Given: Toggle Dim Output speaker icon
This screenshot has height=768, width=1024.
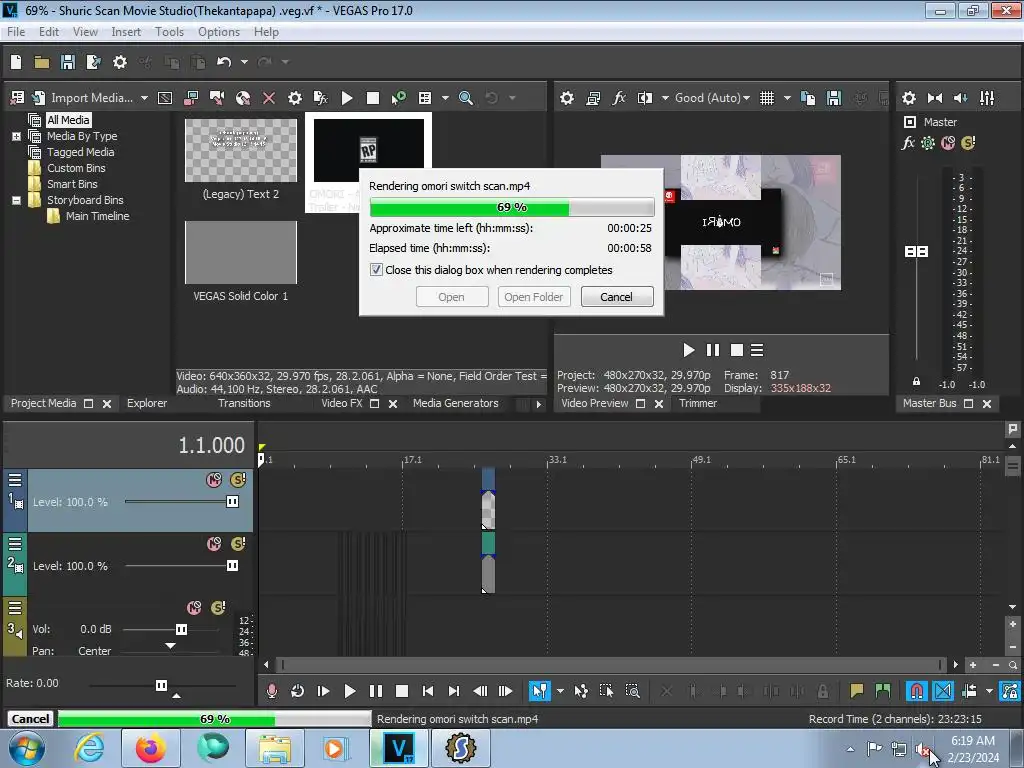Looking at the screenshot, I should pos(961,98).
